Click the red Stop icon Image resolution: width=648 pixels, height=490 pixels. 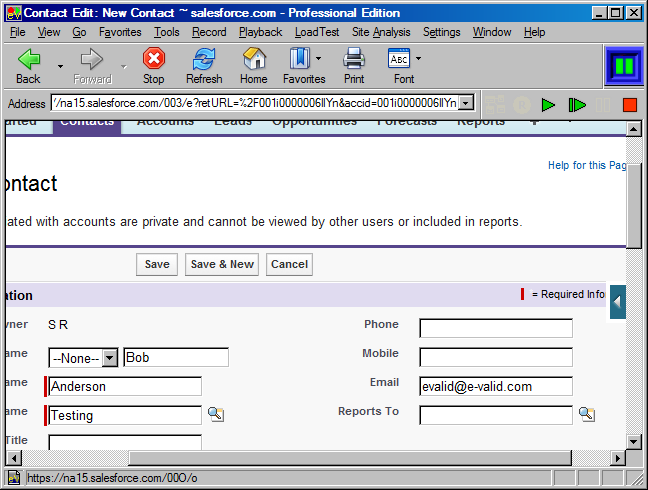154,58
